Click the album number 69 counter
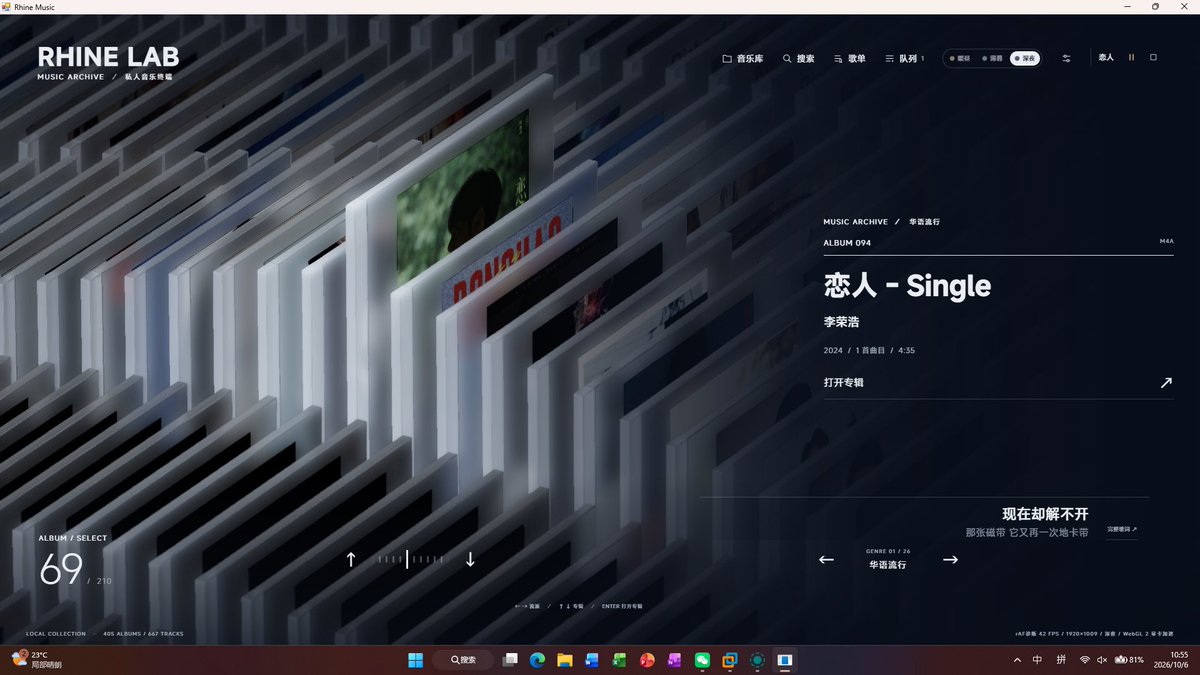 coord(61,569)
